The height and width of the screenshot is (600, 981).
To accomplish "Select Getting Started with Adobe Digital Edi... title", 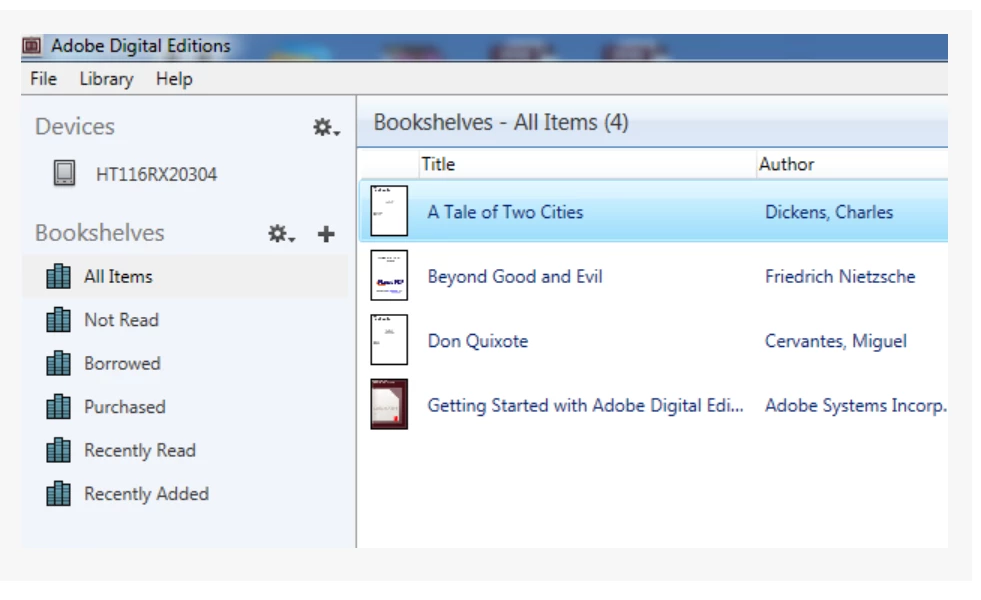I will click(586, 405).
